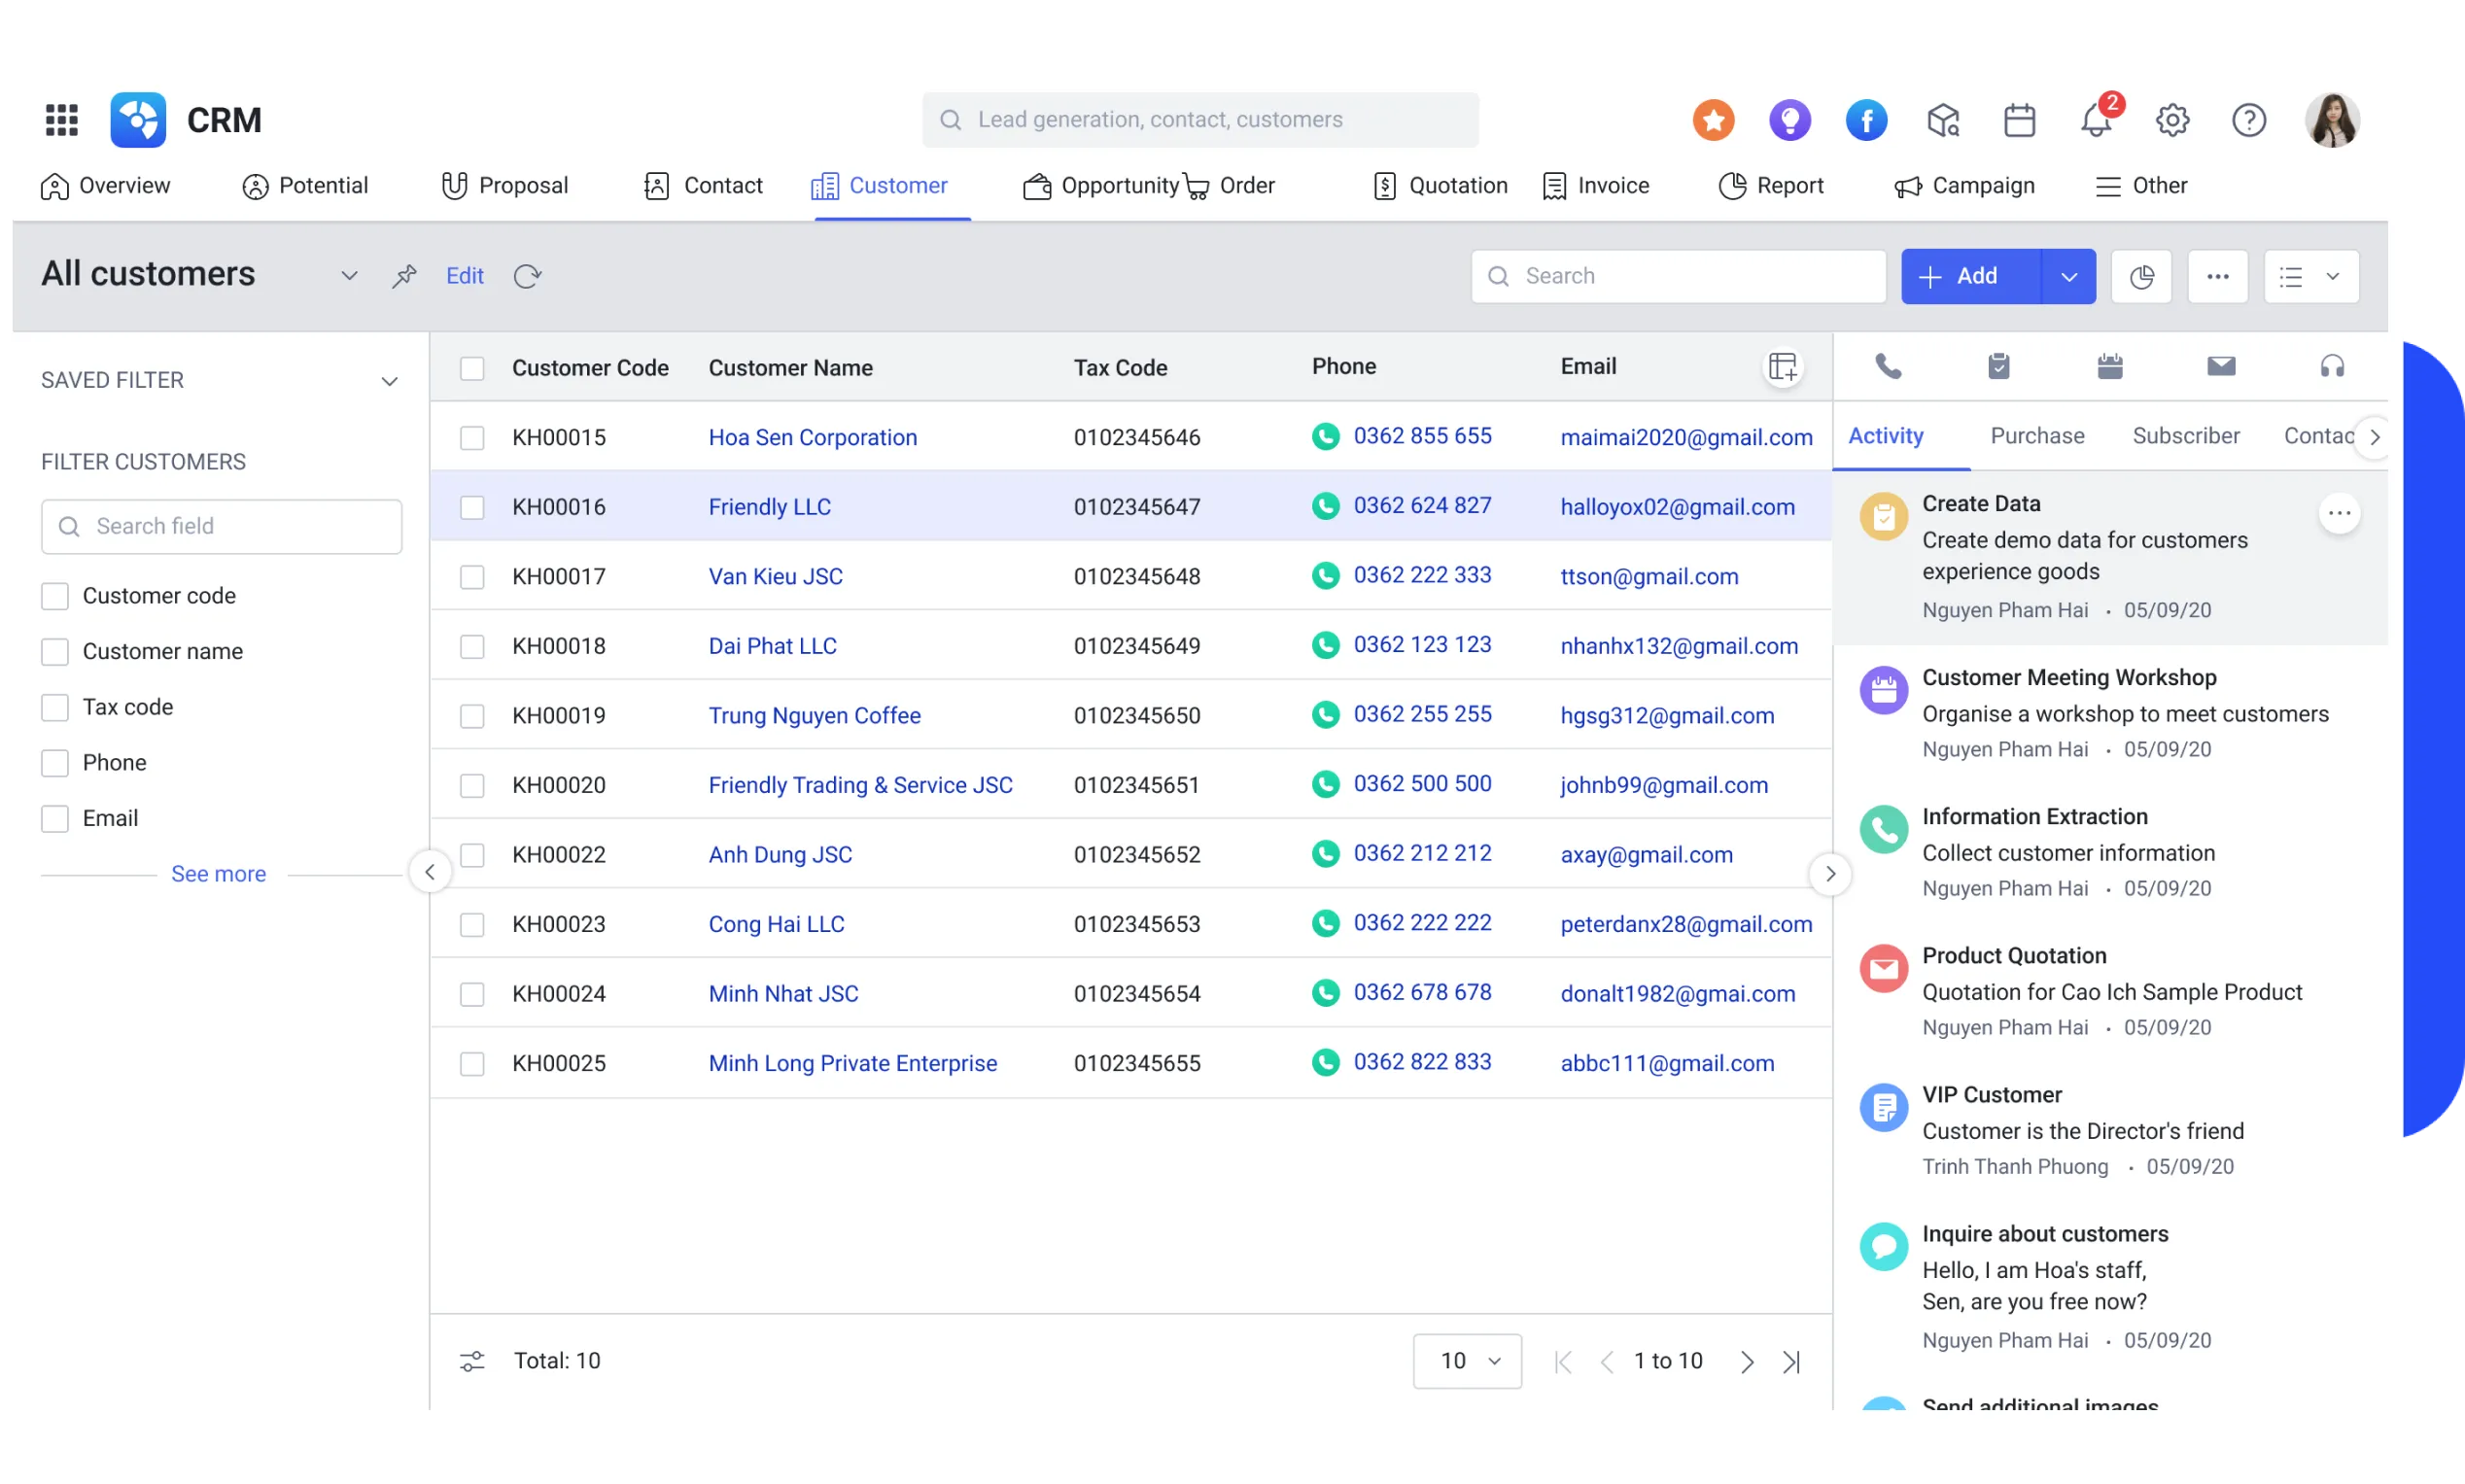Enable the Customer name filter checkbox
Image resolution: width=2465 pixels, height=1484 pixels.
point(55,651)
